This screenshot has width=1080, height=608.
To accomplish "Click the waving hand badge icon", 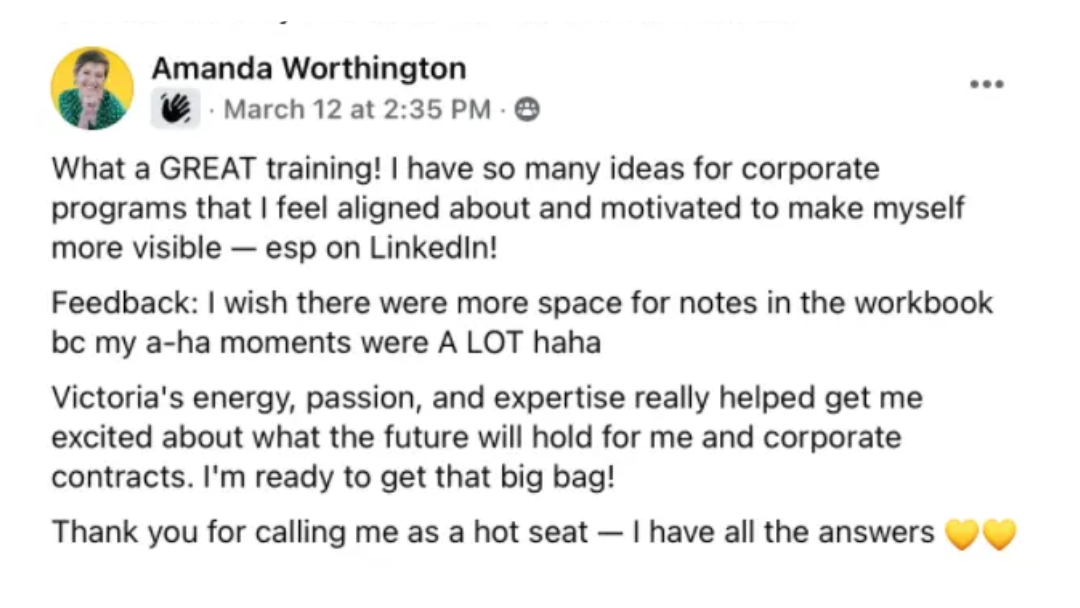I will point(175,109).
